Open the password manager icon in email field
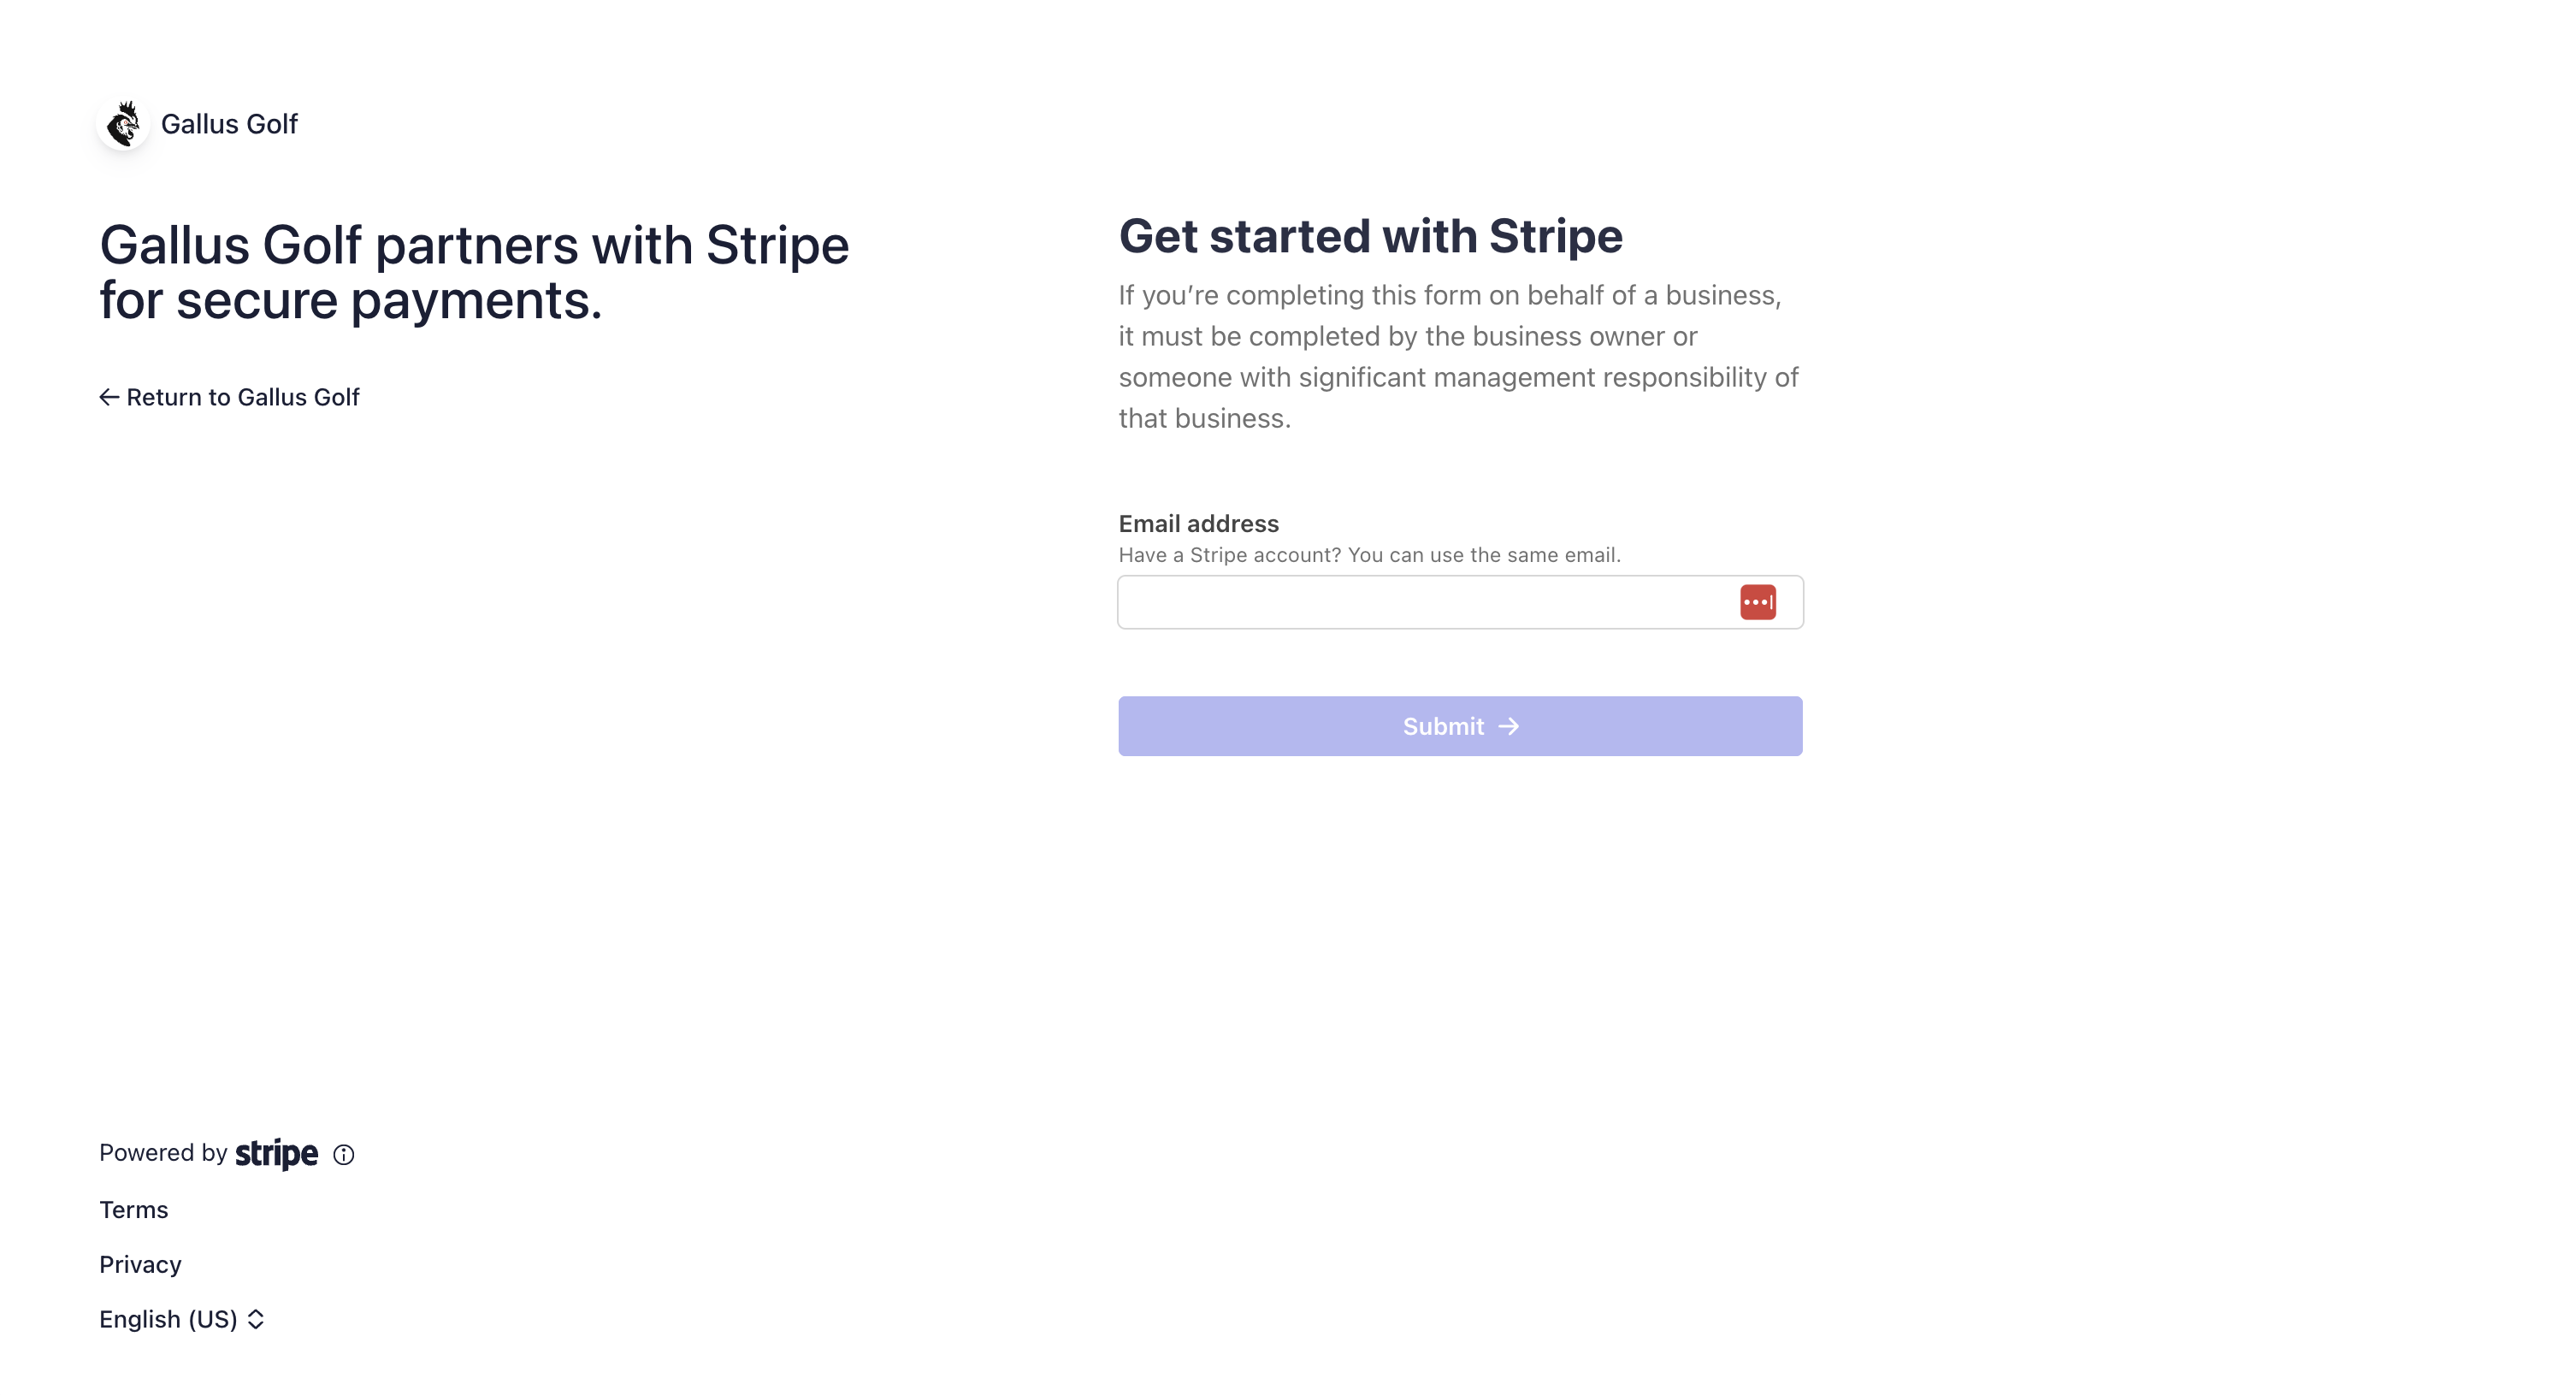This screenshot has height=1396, width=2576. pyautogui.click(x=1757, y=602)
